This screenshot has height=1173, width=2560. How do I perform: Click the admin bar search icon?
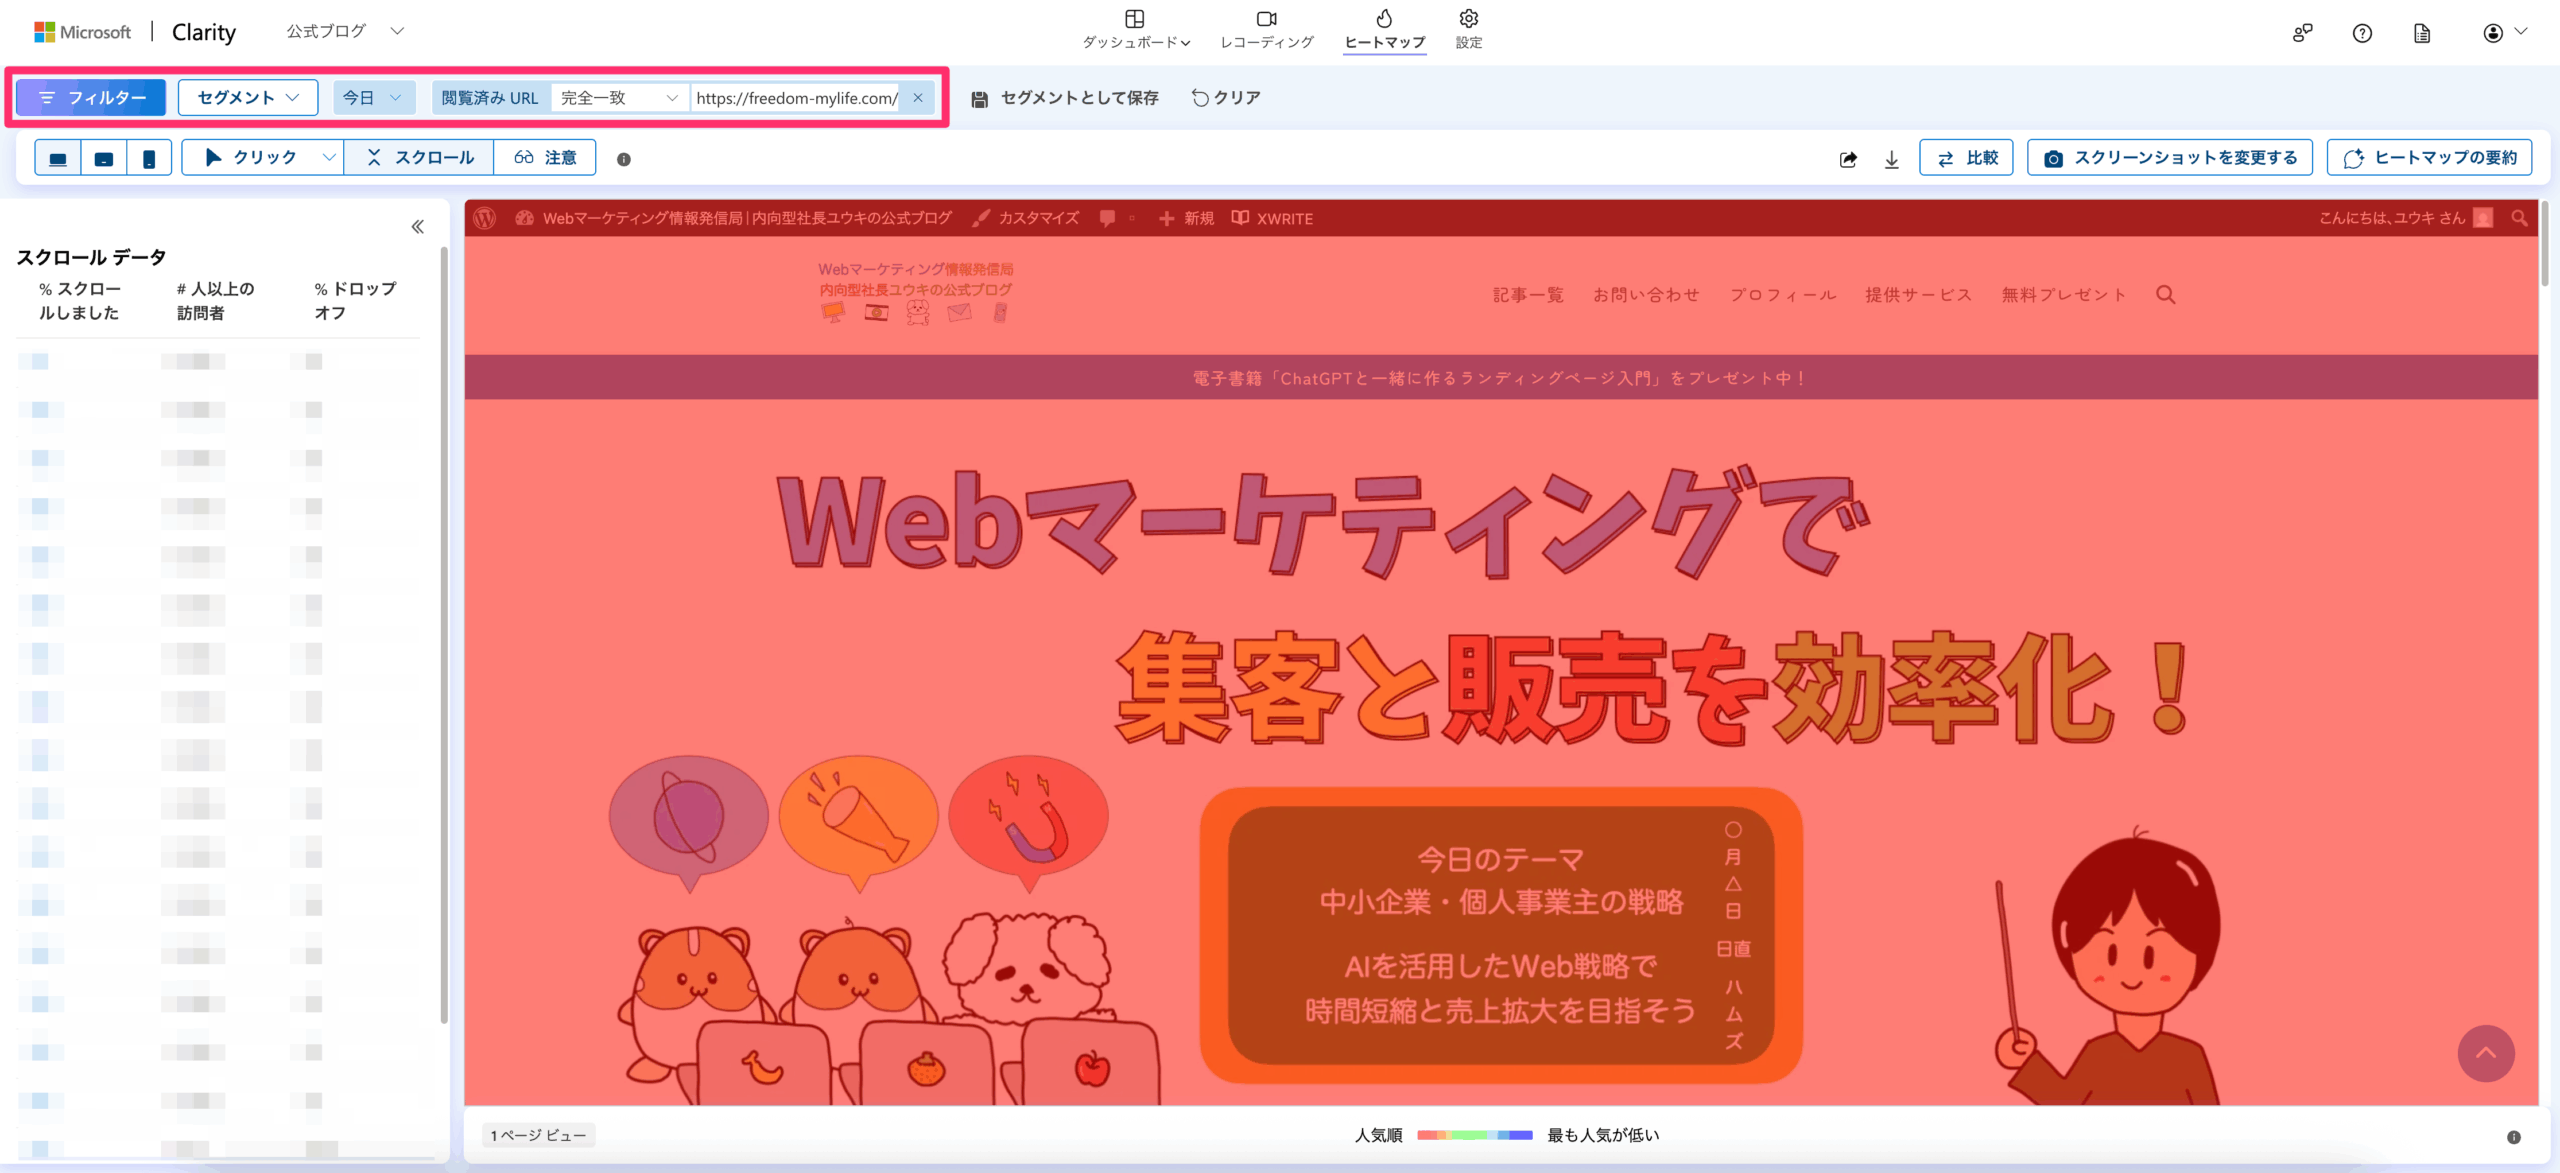(2519, 218)
